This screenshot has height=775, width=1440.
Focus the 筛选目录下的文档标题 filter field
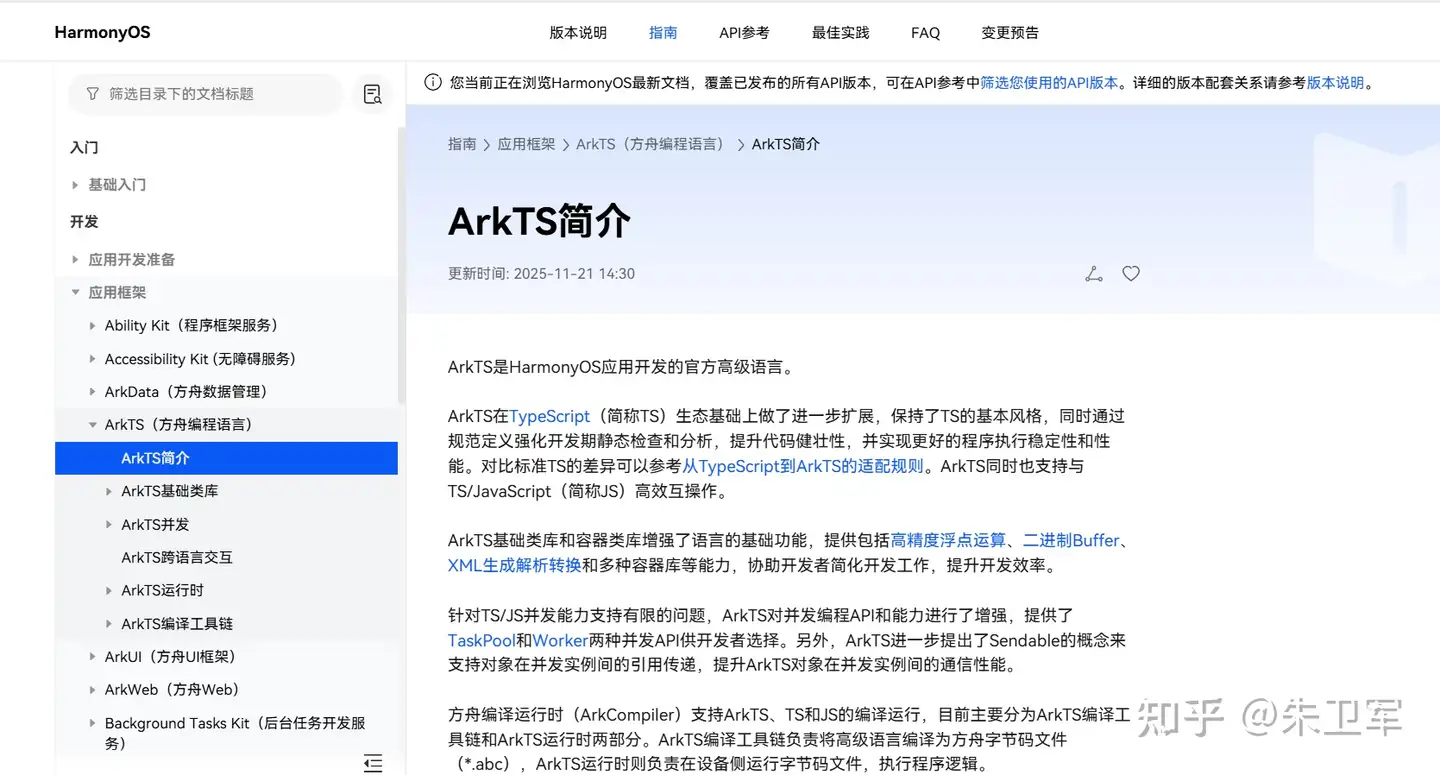205,94
